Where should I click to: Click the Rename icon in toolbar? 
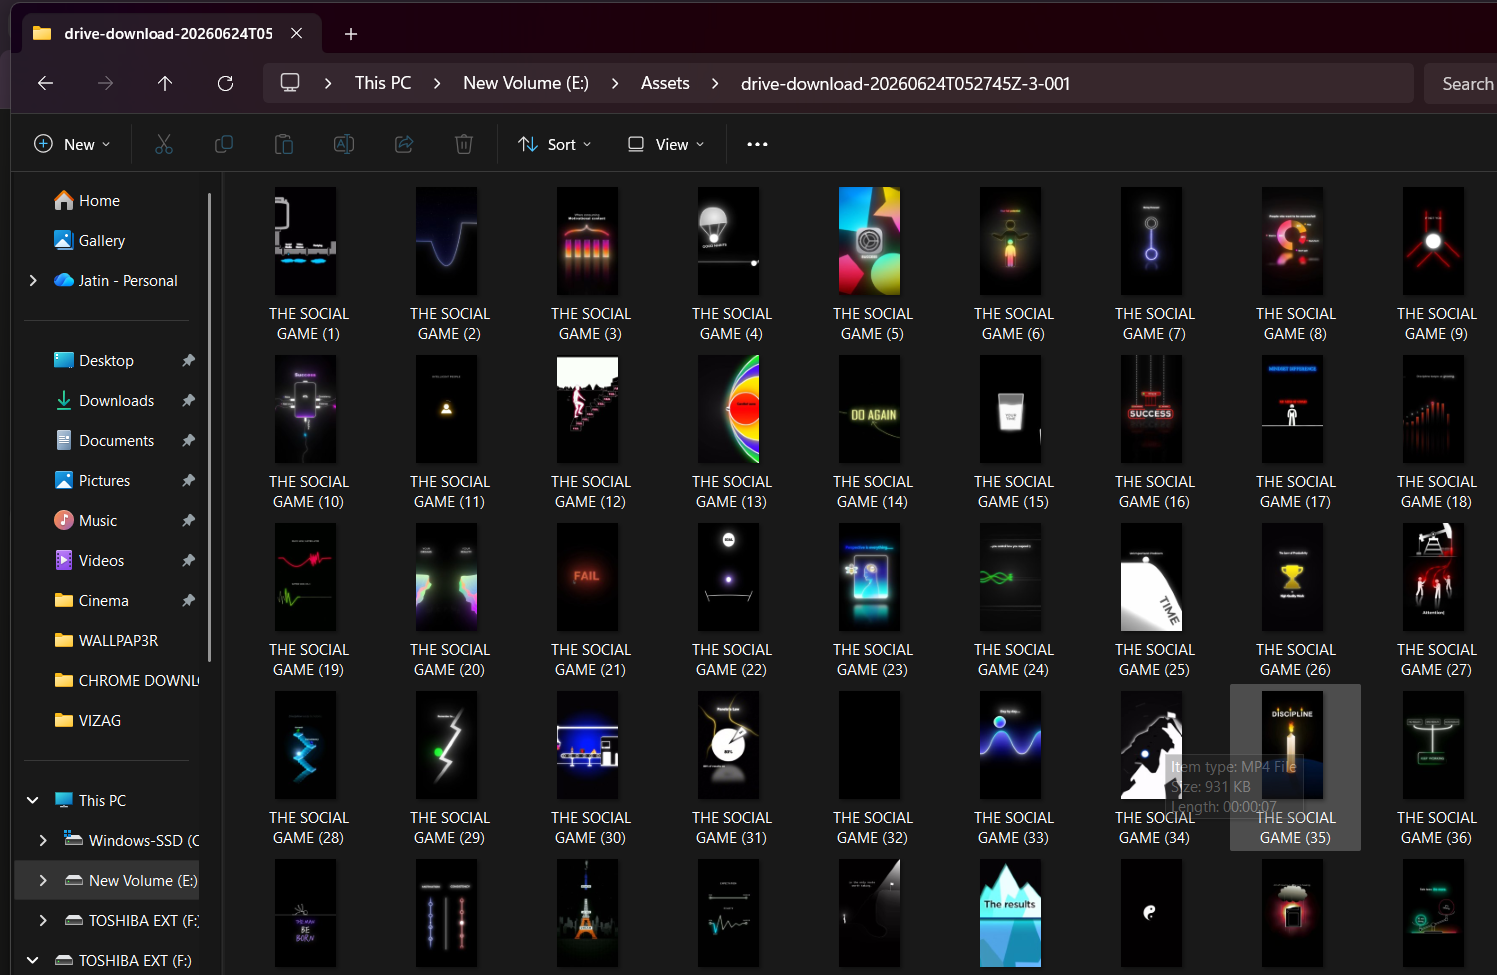344,144
